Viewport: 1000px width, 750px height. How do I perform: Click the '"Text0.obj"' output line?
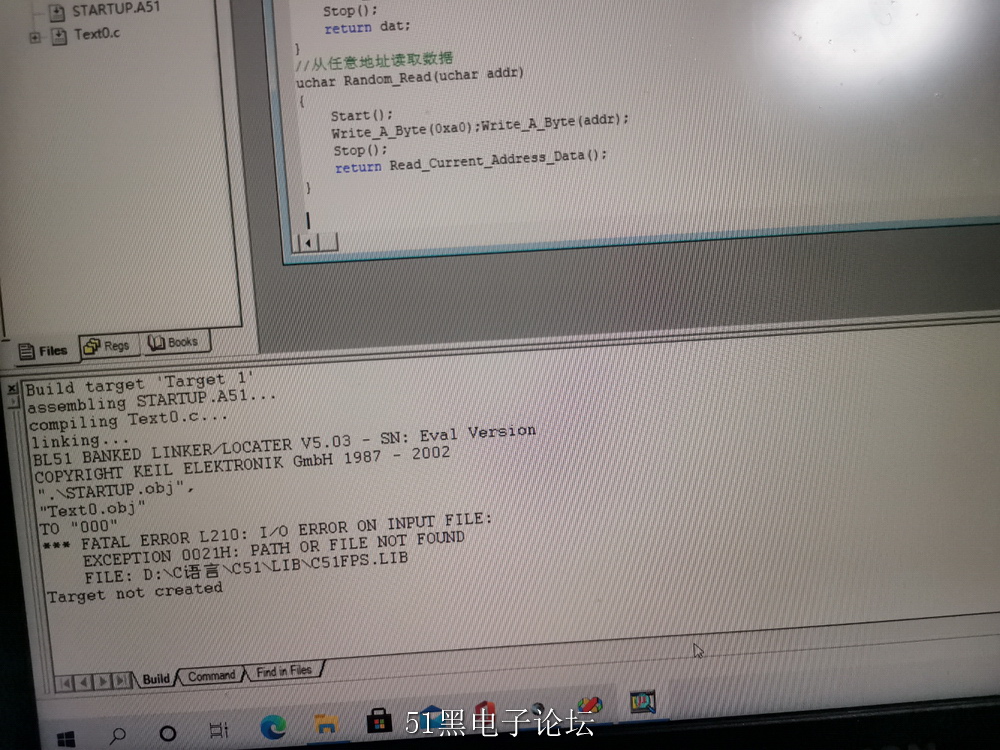(92, 509)
